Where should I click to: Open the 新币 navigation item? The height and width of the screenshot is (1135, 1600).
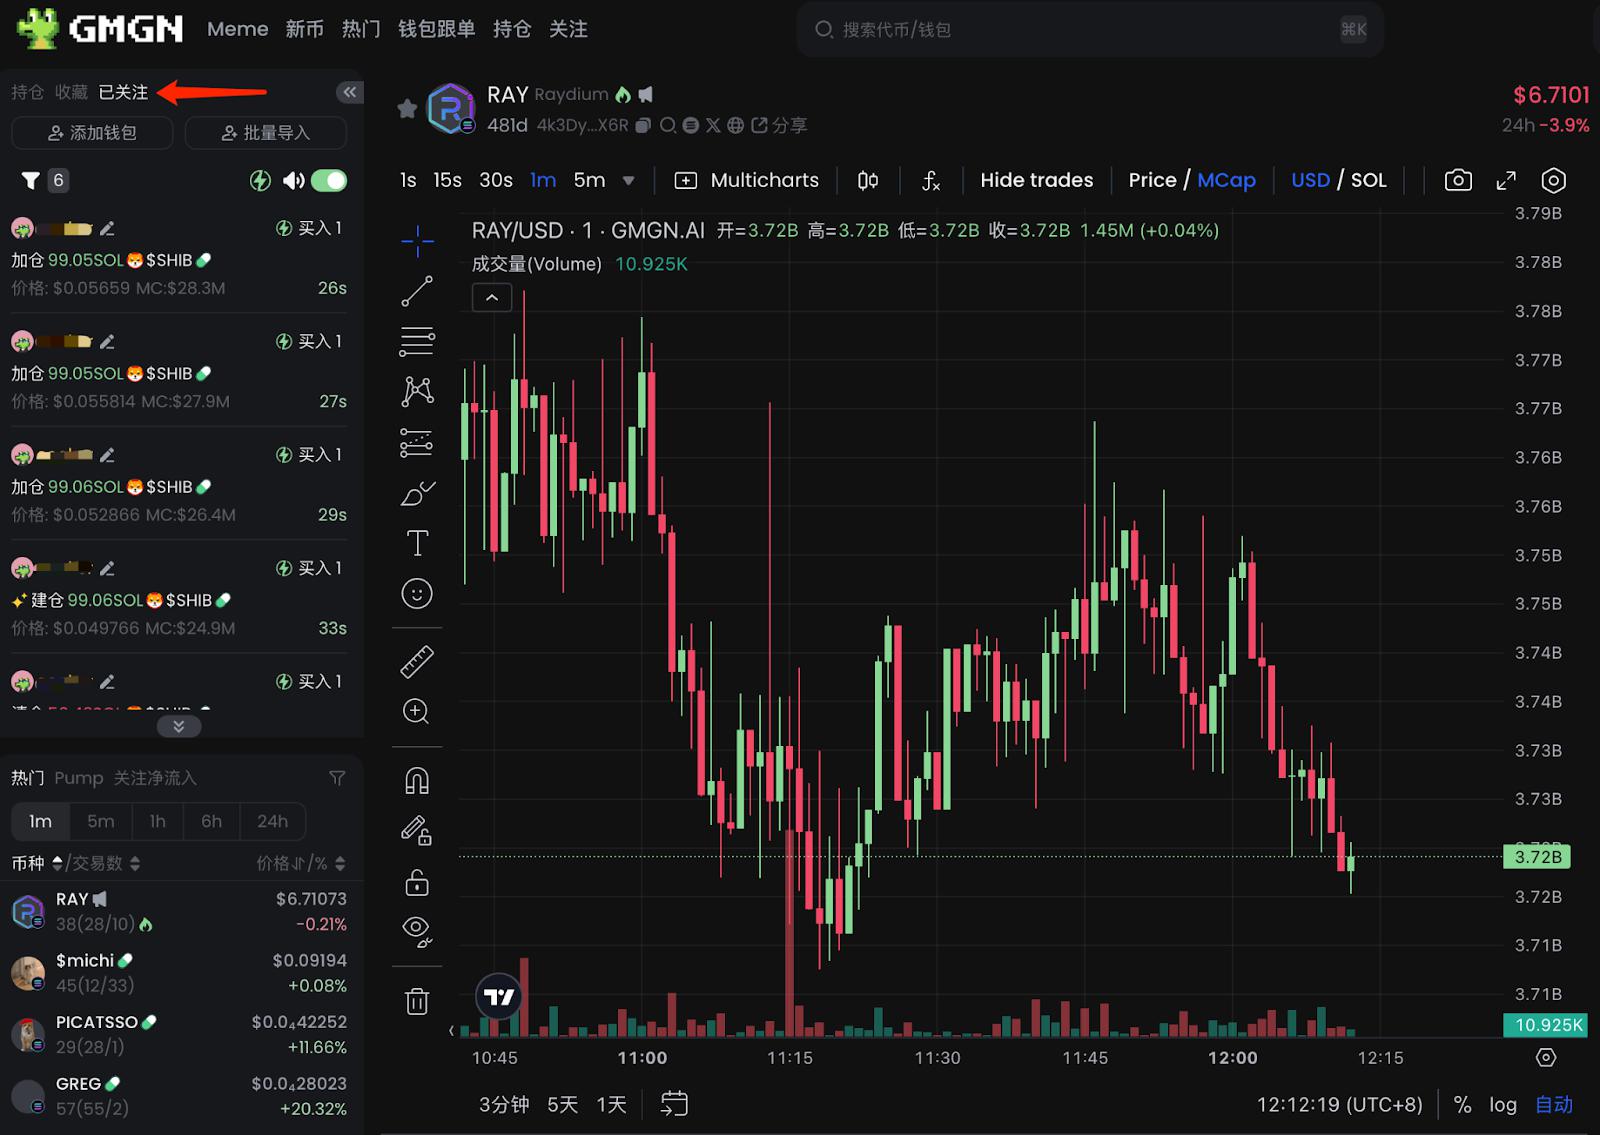304,29
